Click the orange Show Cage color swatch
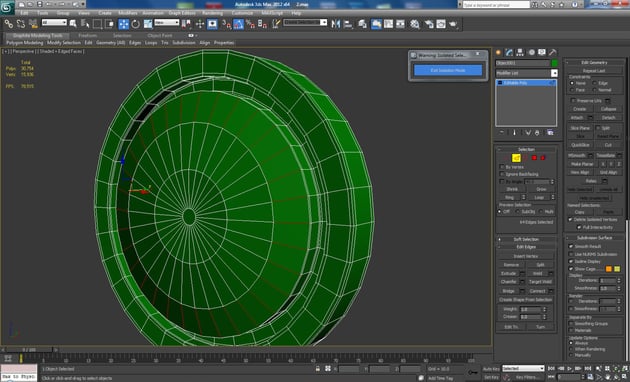630x382 pixels. (x=609, y=269)
